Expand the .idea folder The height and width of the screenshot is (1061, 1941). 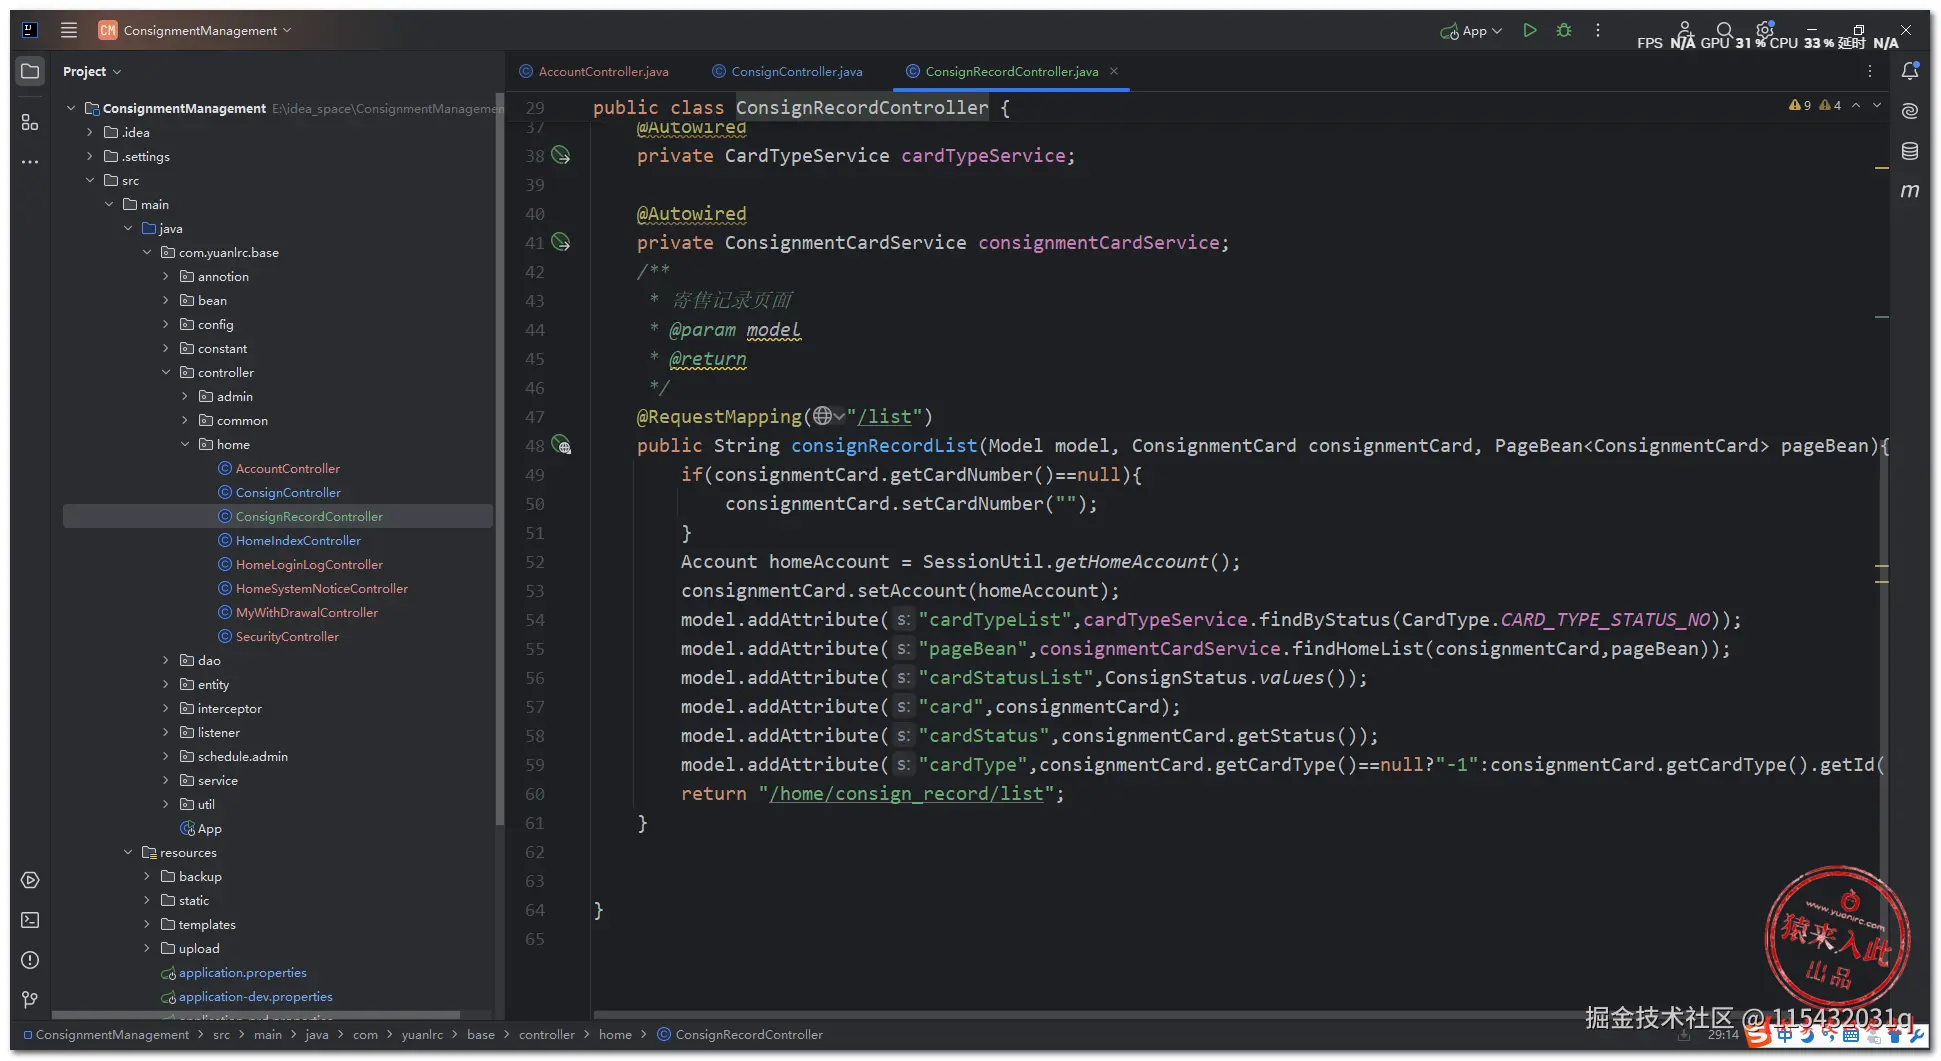(90, 132)
